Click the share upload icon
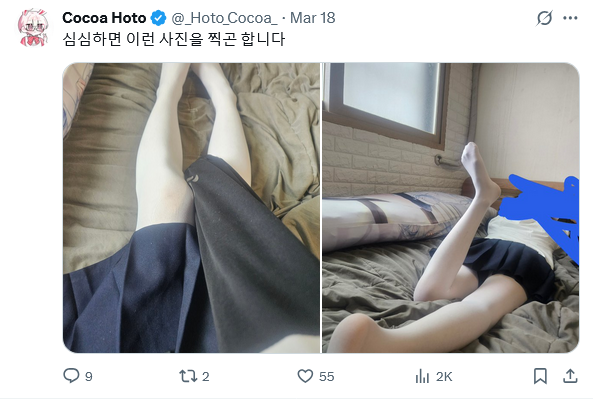The height and width of the screenshot is (400, 593). (570, 376)
